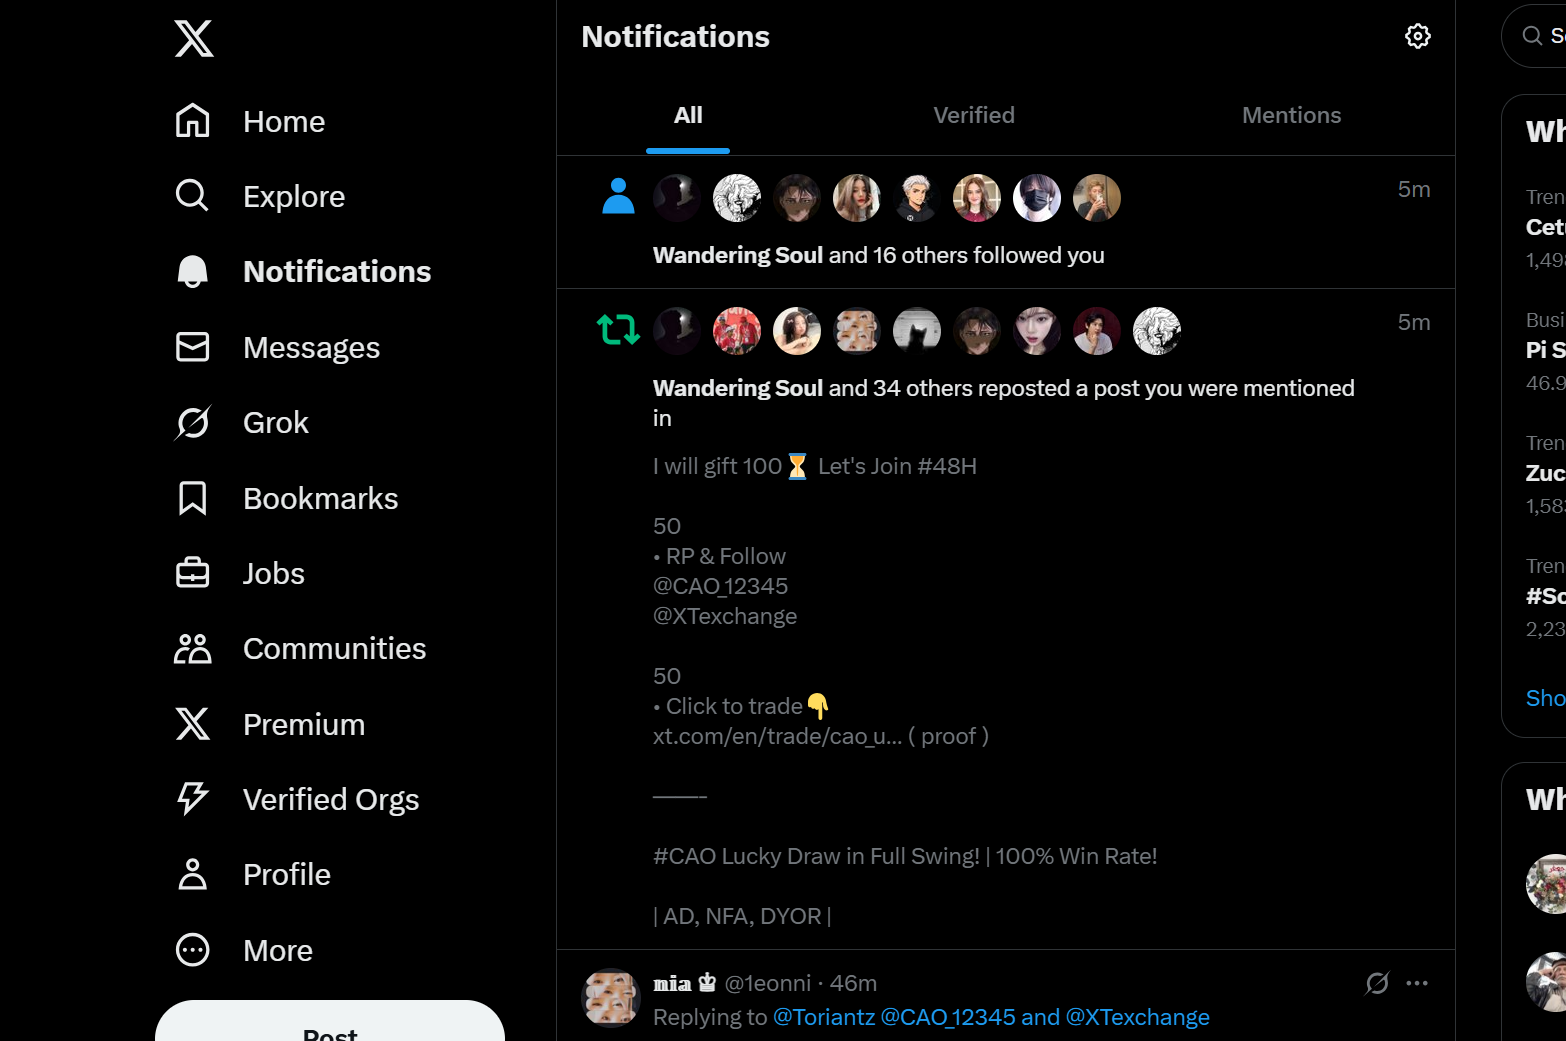1566x1041 pixels.
Task: Switch to the Mentions tab
Action: point(1292,115)
